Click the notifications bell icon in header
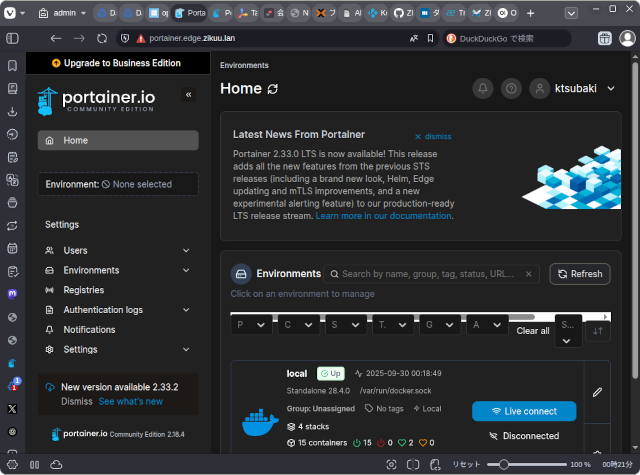Screen dimensions: 640x475 pyautogui.click(x=483, y=89)
